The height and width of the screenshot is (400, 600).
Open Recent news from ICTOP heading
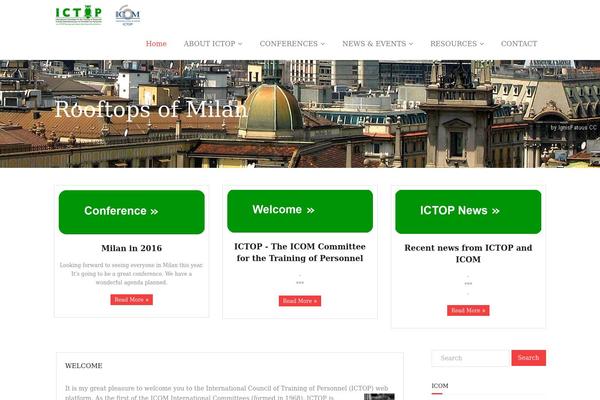coord(468,253)
